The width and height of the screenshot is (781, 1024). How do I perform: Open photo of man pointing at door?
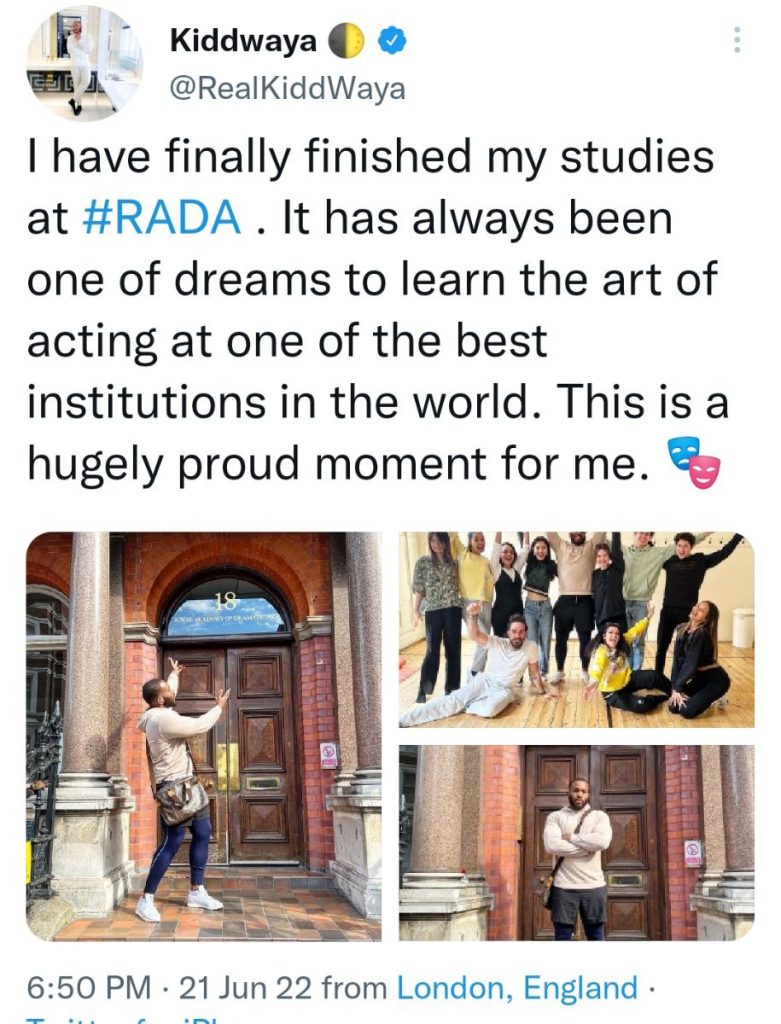click(x=204, y=737)
